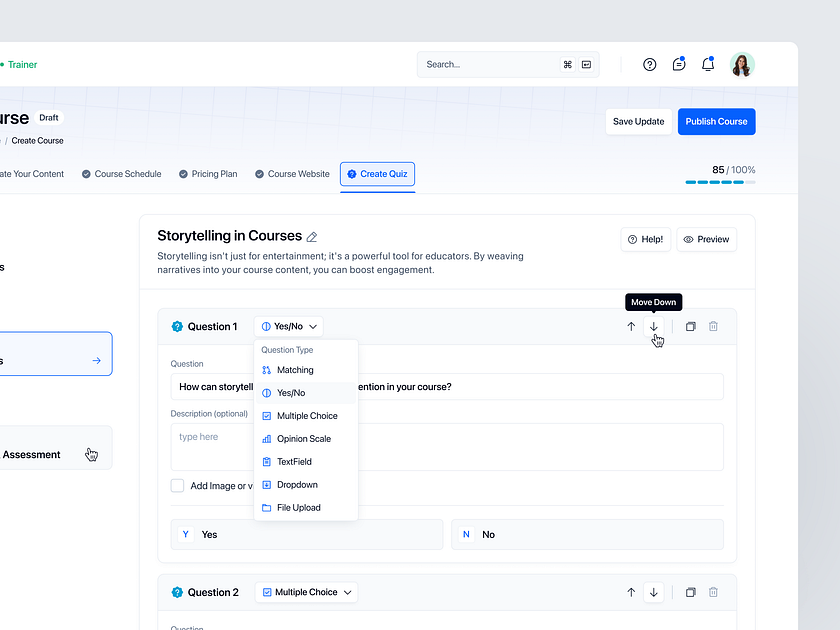Duplicate Question 1

(x=691, y=326)
